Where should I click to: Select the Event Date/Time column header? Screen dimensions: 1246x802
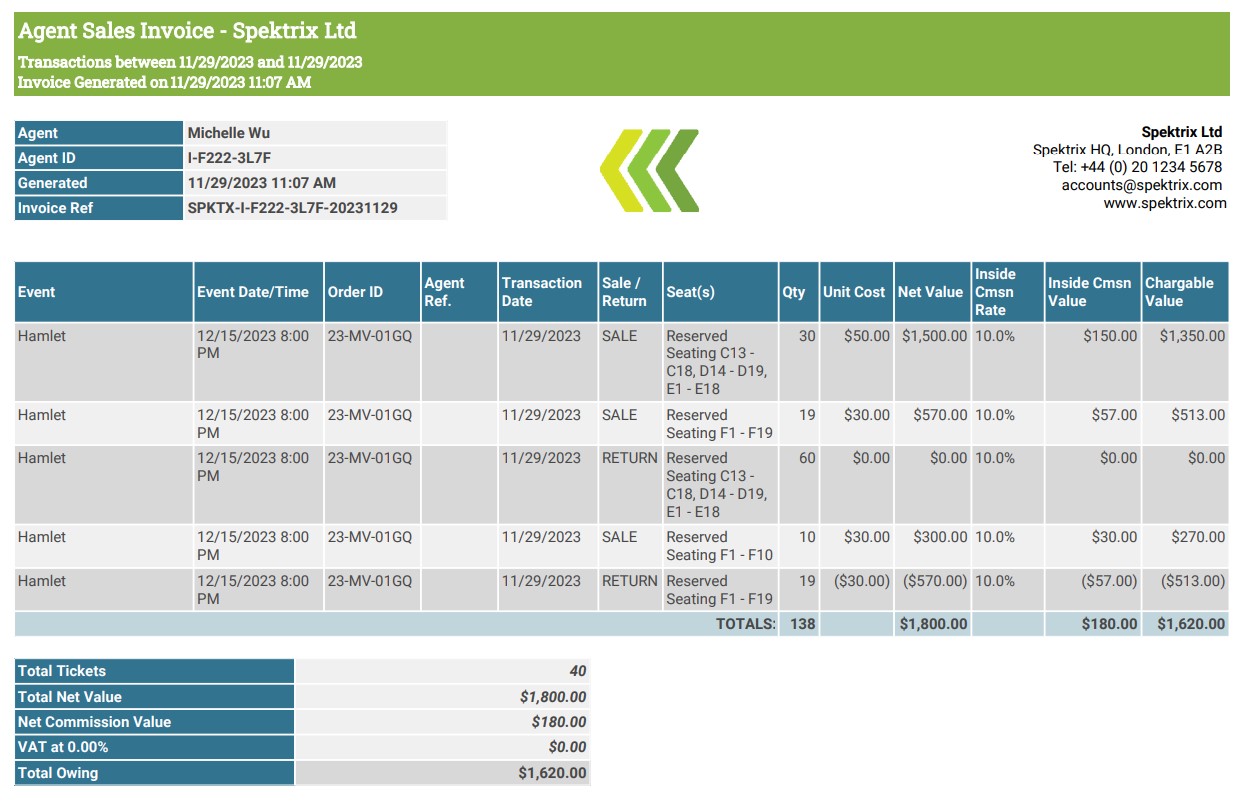[x=253, y=292]
